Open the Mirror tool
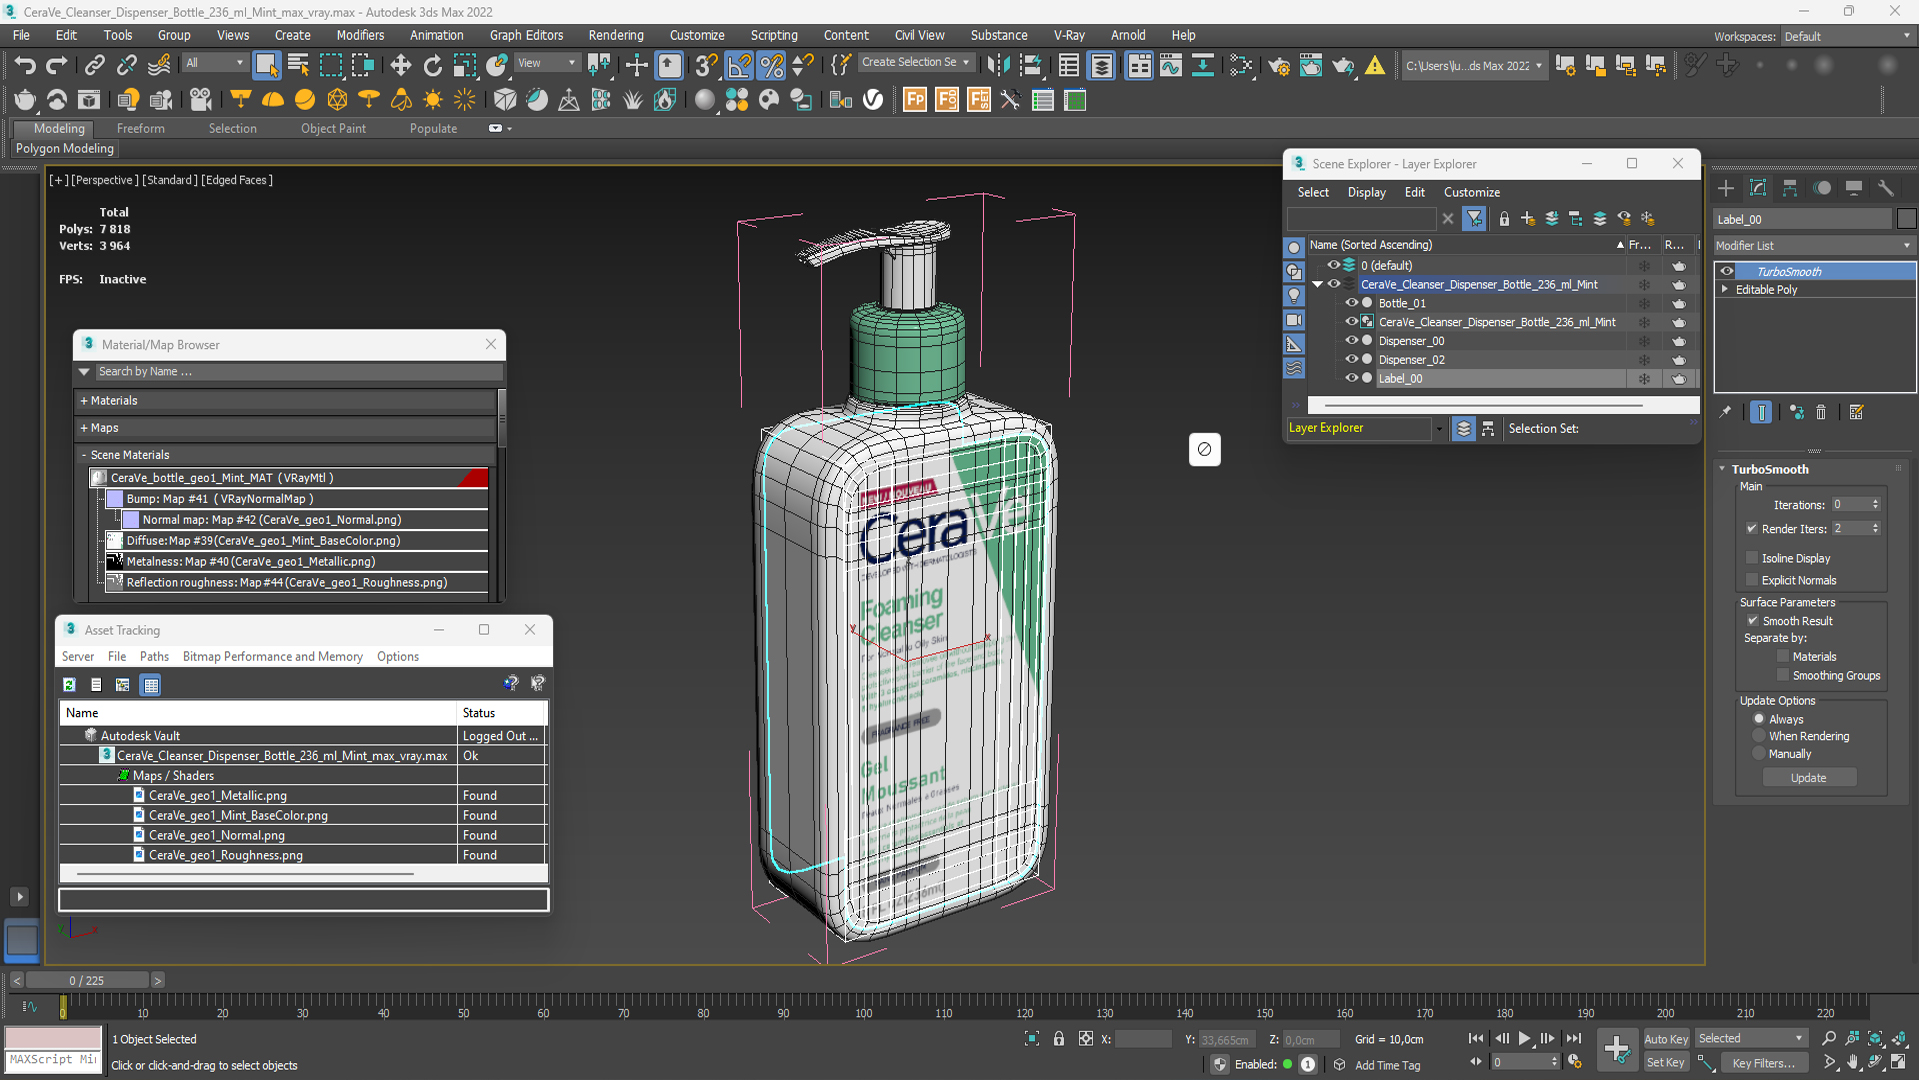Viewport: 1920px width, 1080px height. point(997,65)
